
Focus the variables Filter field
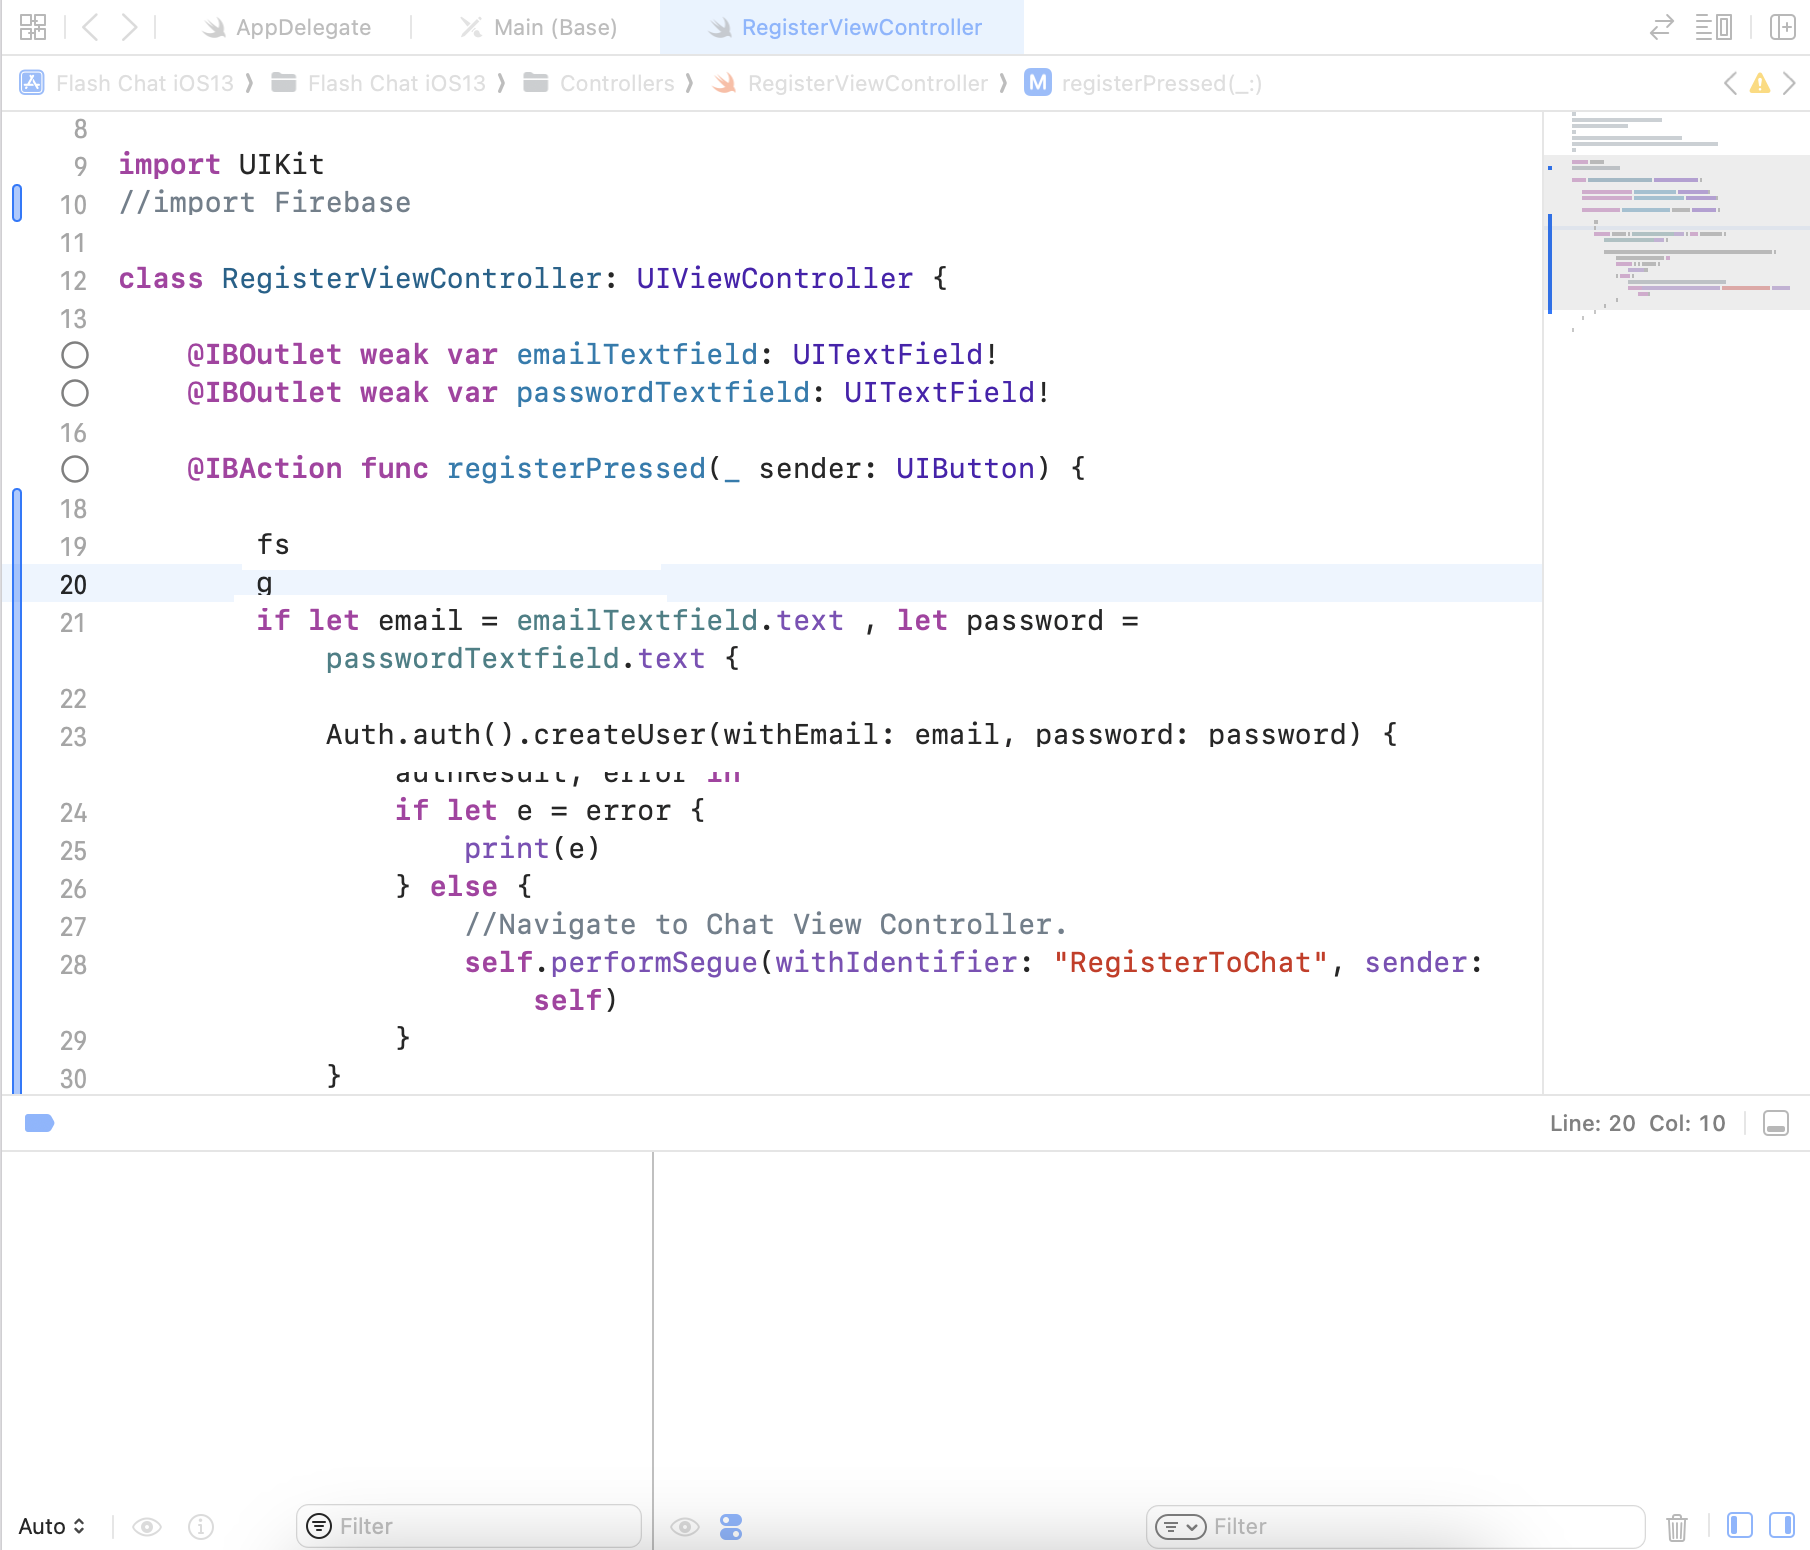click(469, 1526)
